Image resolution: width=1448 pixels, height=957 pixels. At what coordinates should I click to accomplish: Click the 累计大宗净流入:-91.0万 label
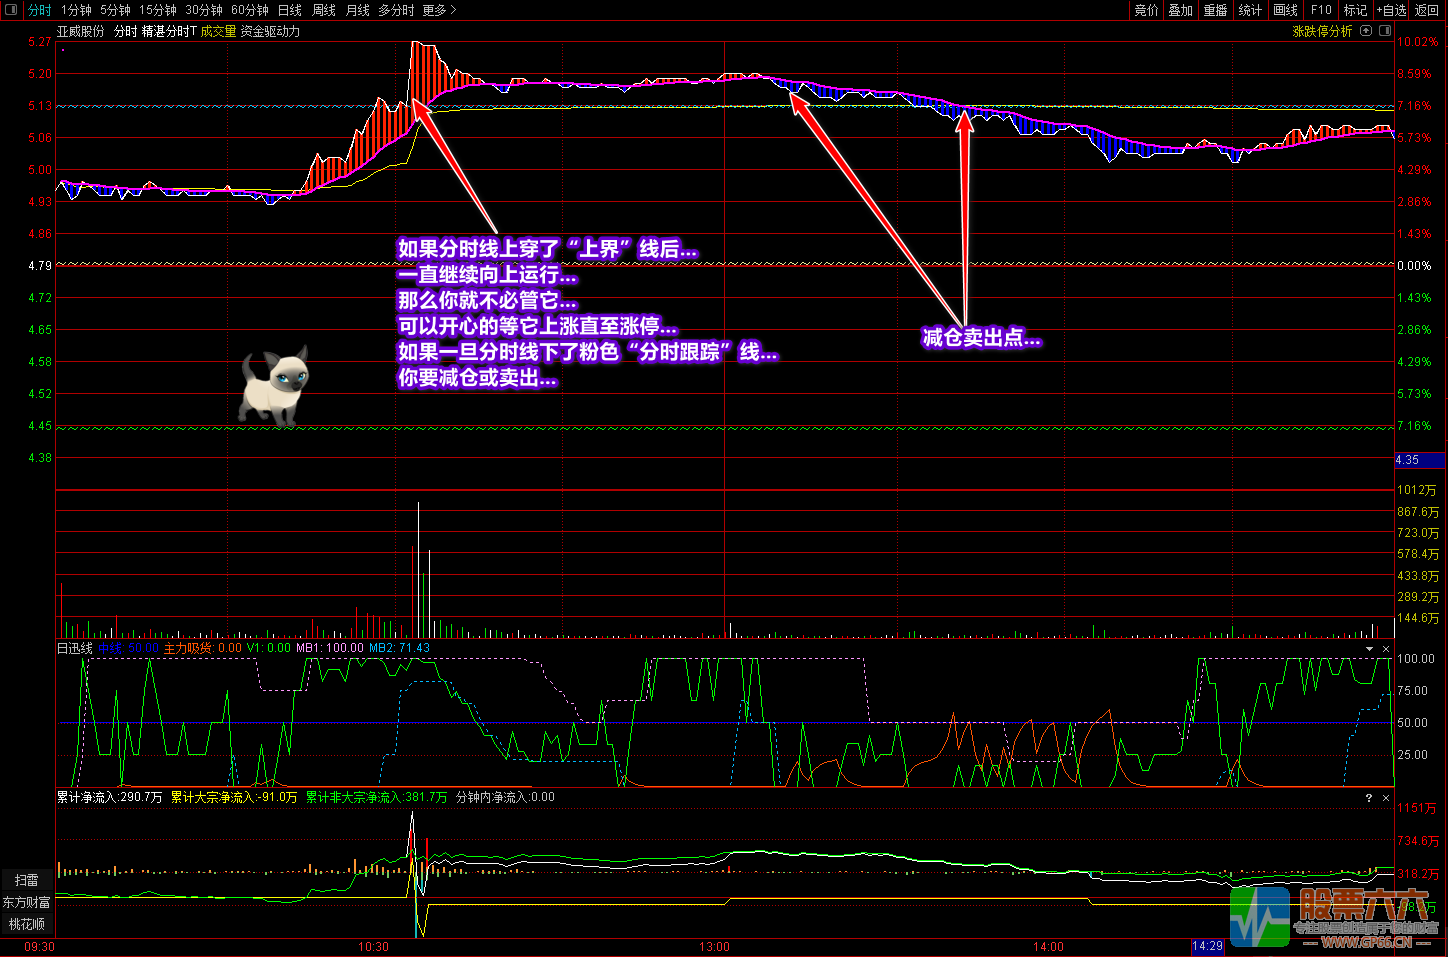(234, 797)
